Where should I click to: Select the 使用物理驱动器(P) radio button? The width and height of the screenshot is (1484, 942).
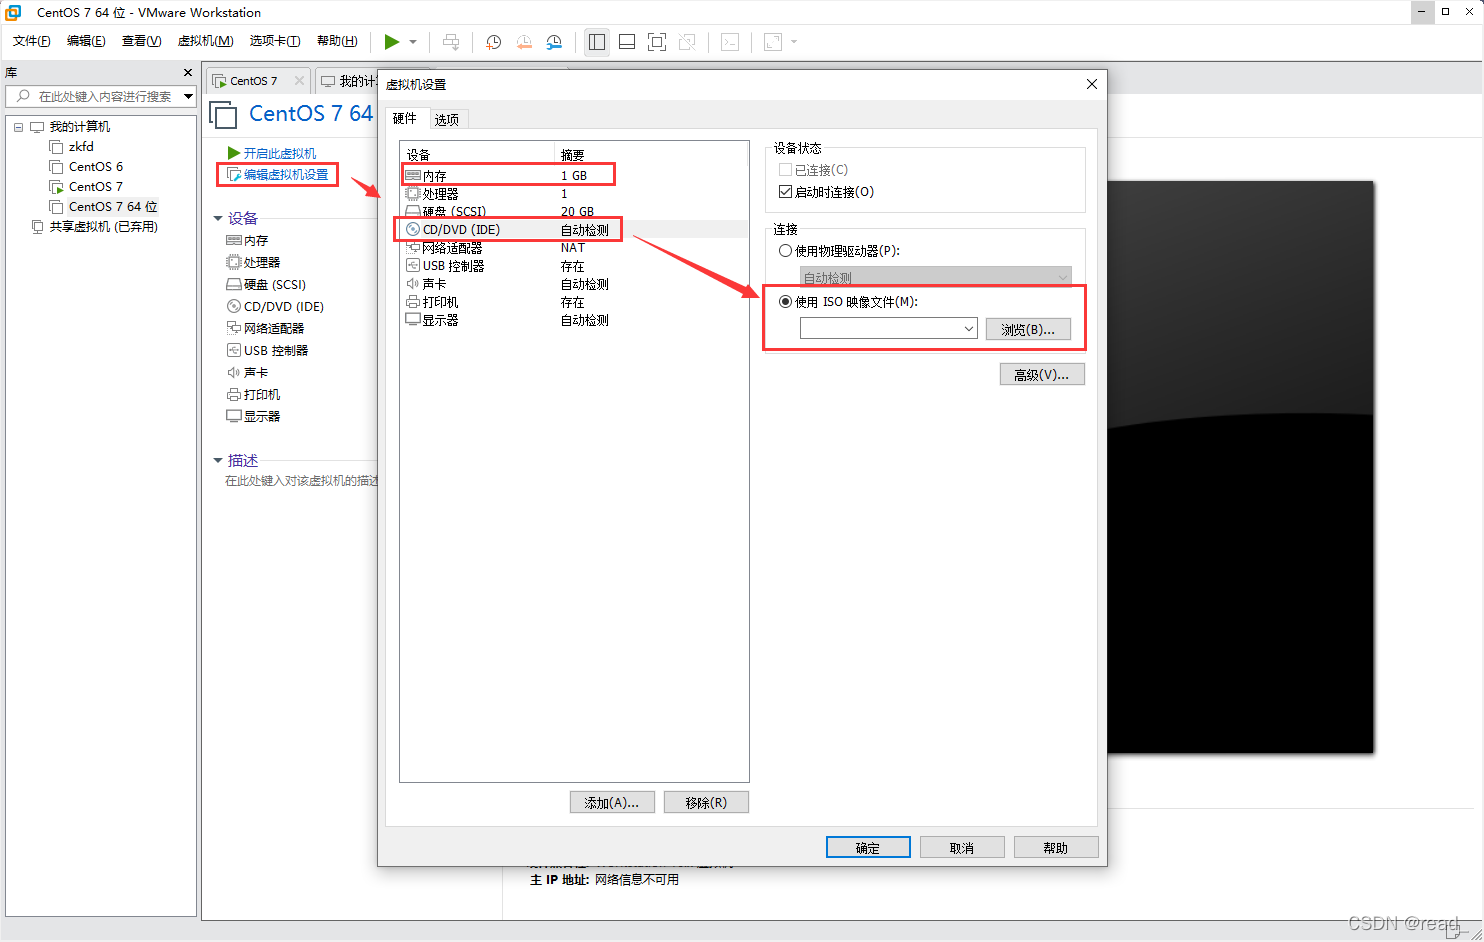tap(786, 251)
